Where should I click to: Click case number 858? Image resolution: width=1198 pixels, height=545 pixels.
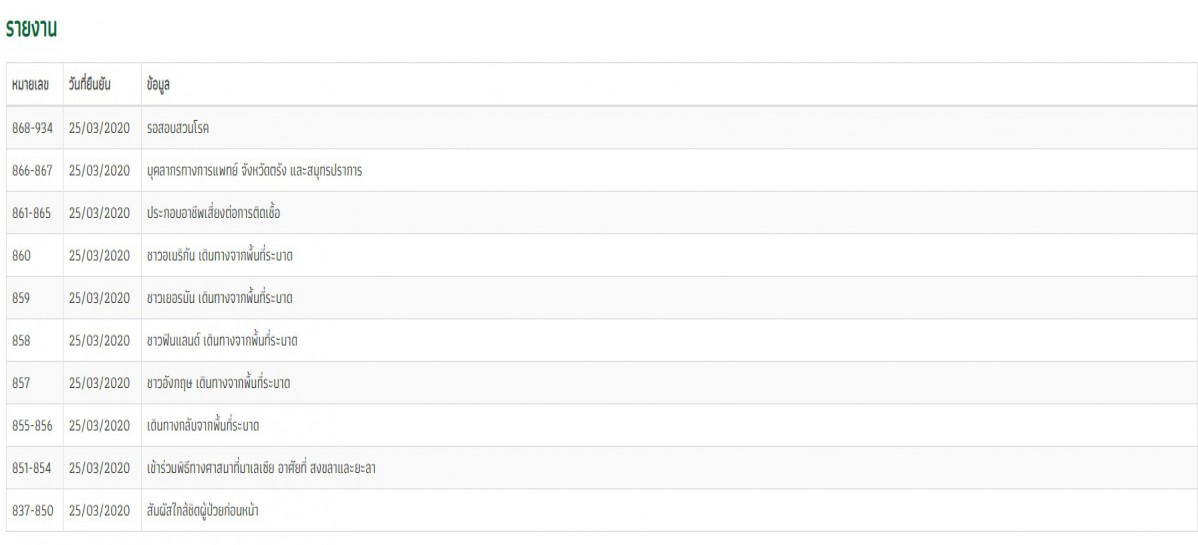[x=21, y=341]
